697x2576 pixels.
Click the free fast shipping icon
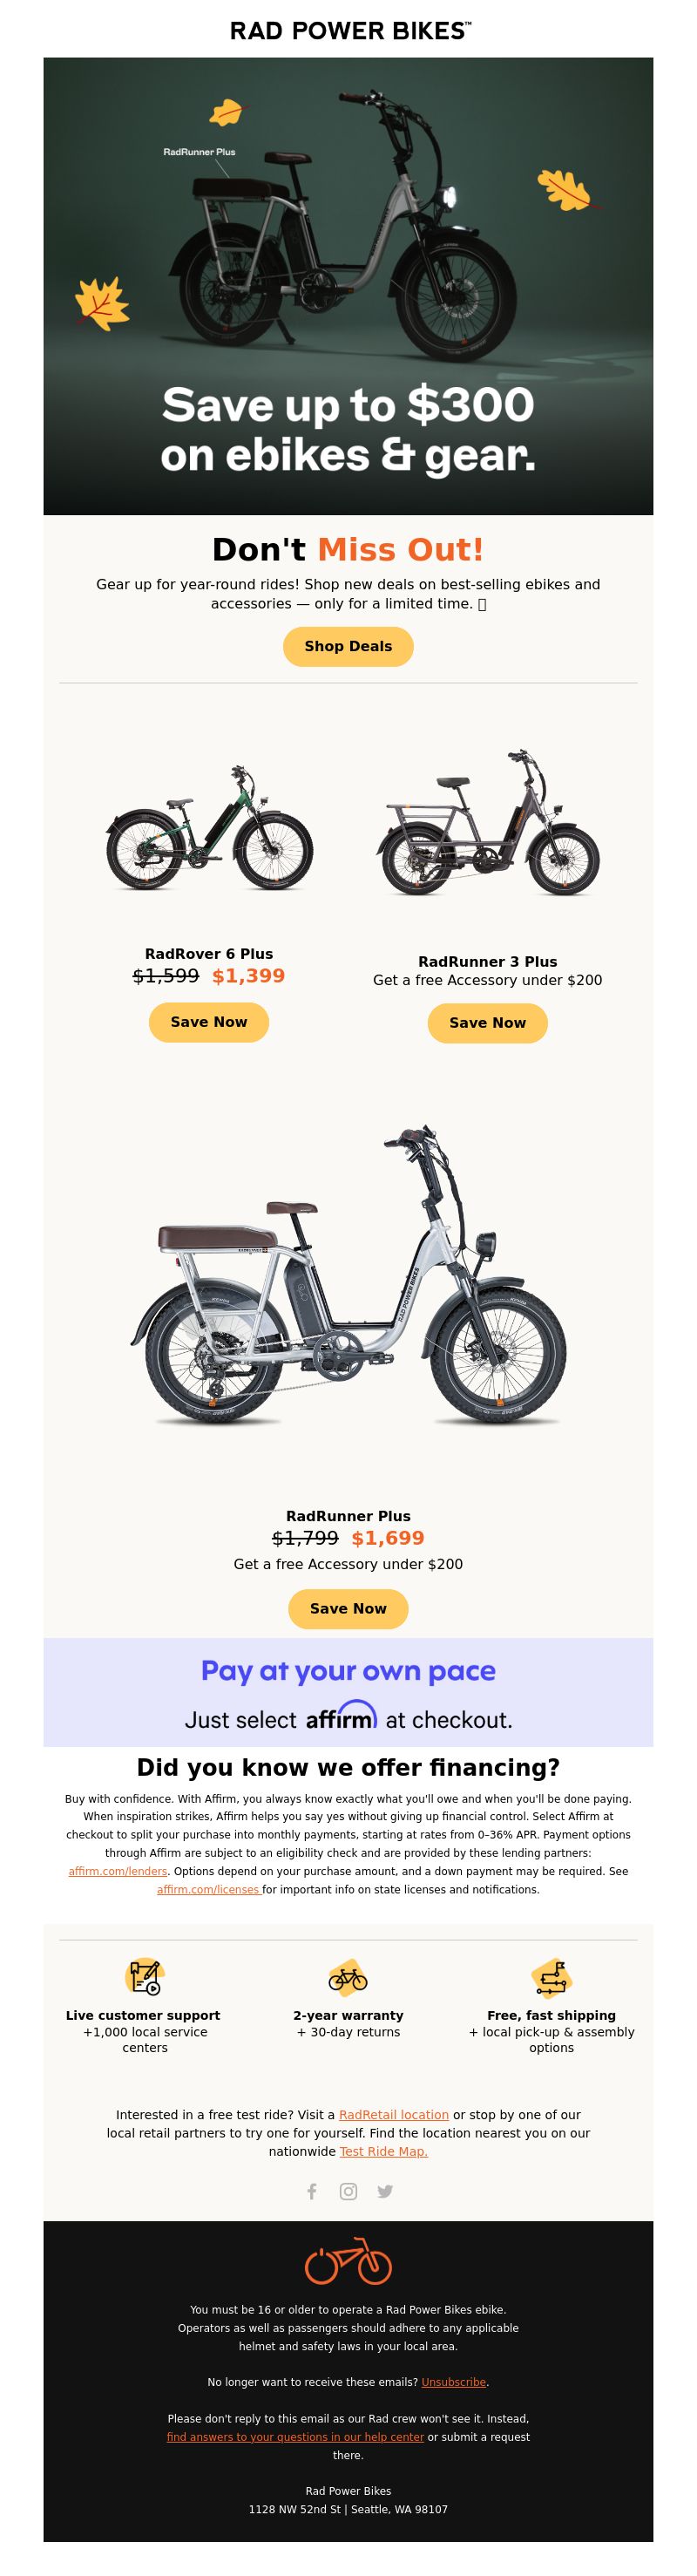[x=551, y=1977]
